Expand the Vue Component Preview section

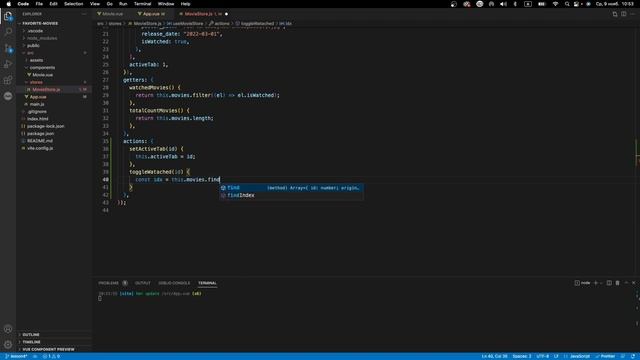[48, 349]
